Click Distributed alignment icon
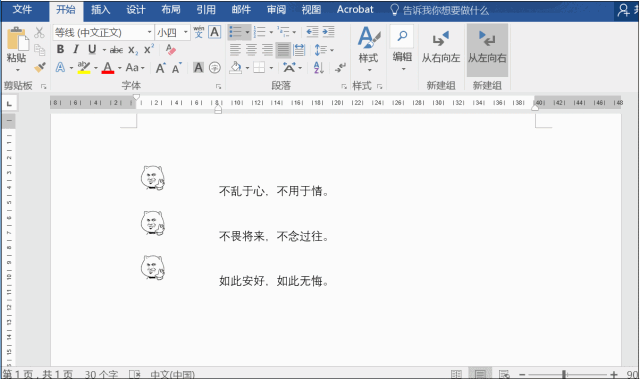640x379 pixels. click(299, 50)
